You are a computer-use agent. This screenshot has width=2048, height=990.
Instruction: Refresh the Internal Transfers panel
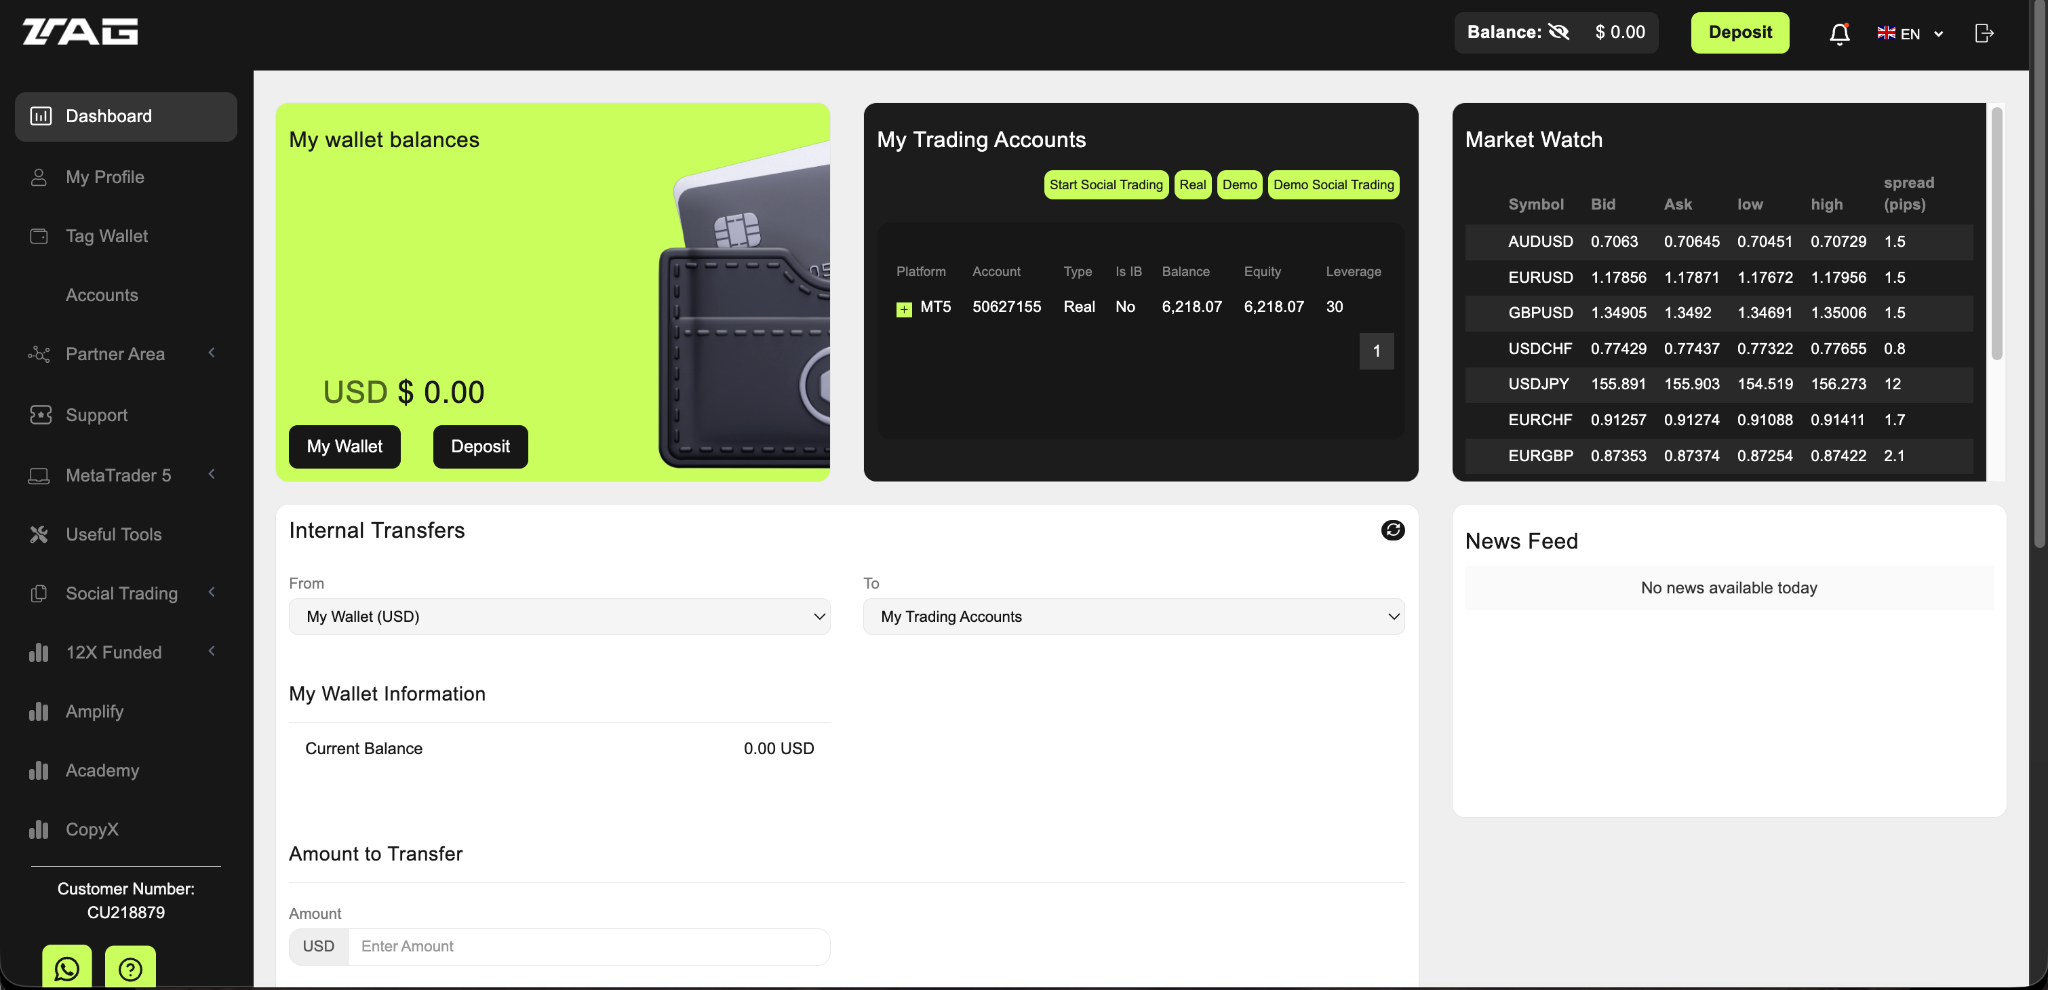[1392, 530]
